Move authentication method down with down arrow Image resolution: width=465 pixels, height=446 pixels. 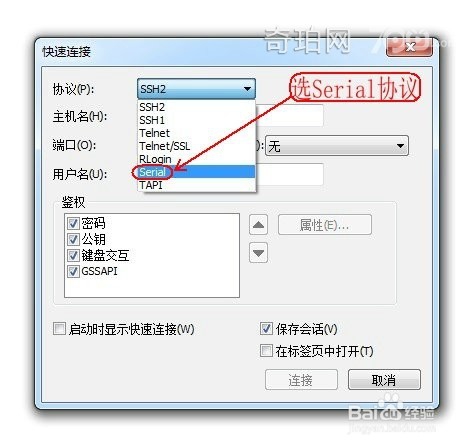point(258,253)
